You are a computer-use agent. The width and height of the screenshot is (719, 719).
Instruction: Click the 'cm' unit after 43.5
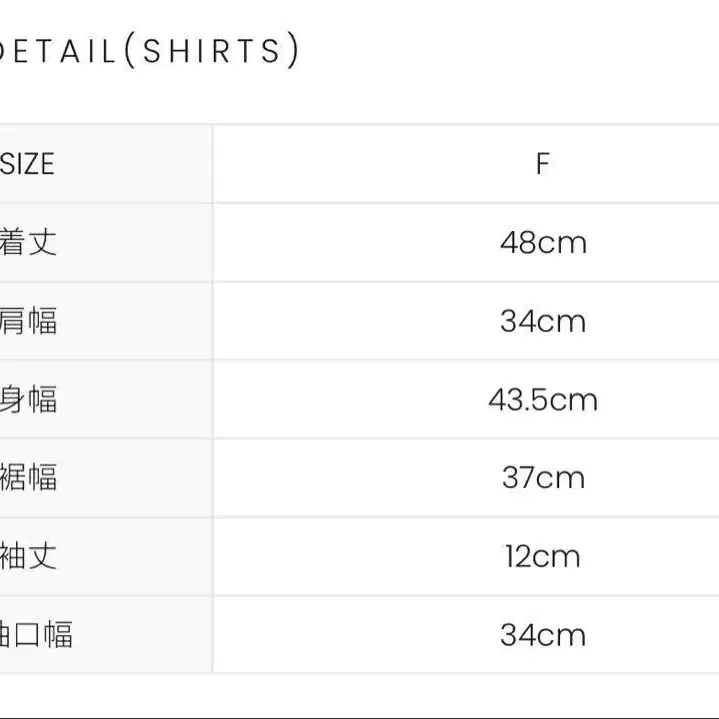point(573,400)
